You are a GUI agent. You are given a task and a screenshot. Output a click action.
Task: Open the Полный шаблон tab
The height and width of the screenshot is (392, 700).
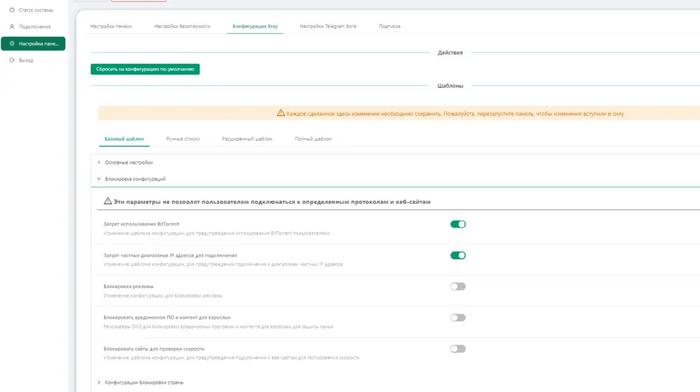313,139
